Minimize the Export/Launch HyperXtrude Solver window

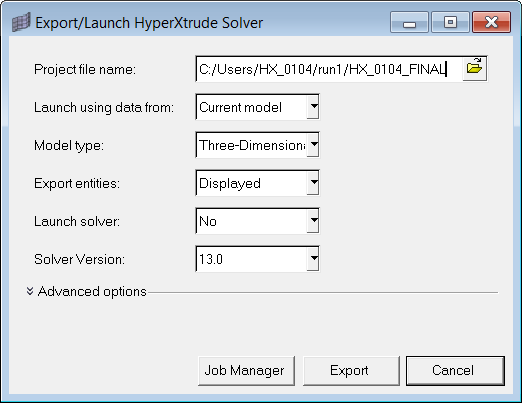pyautogui.click(x=409, y=22)
